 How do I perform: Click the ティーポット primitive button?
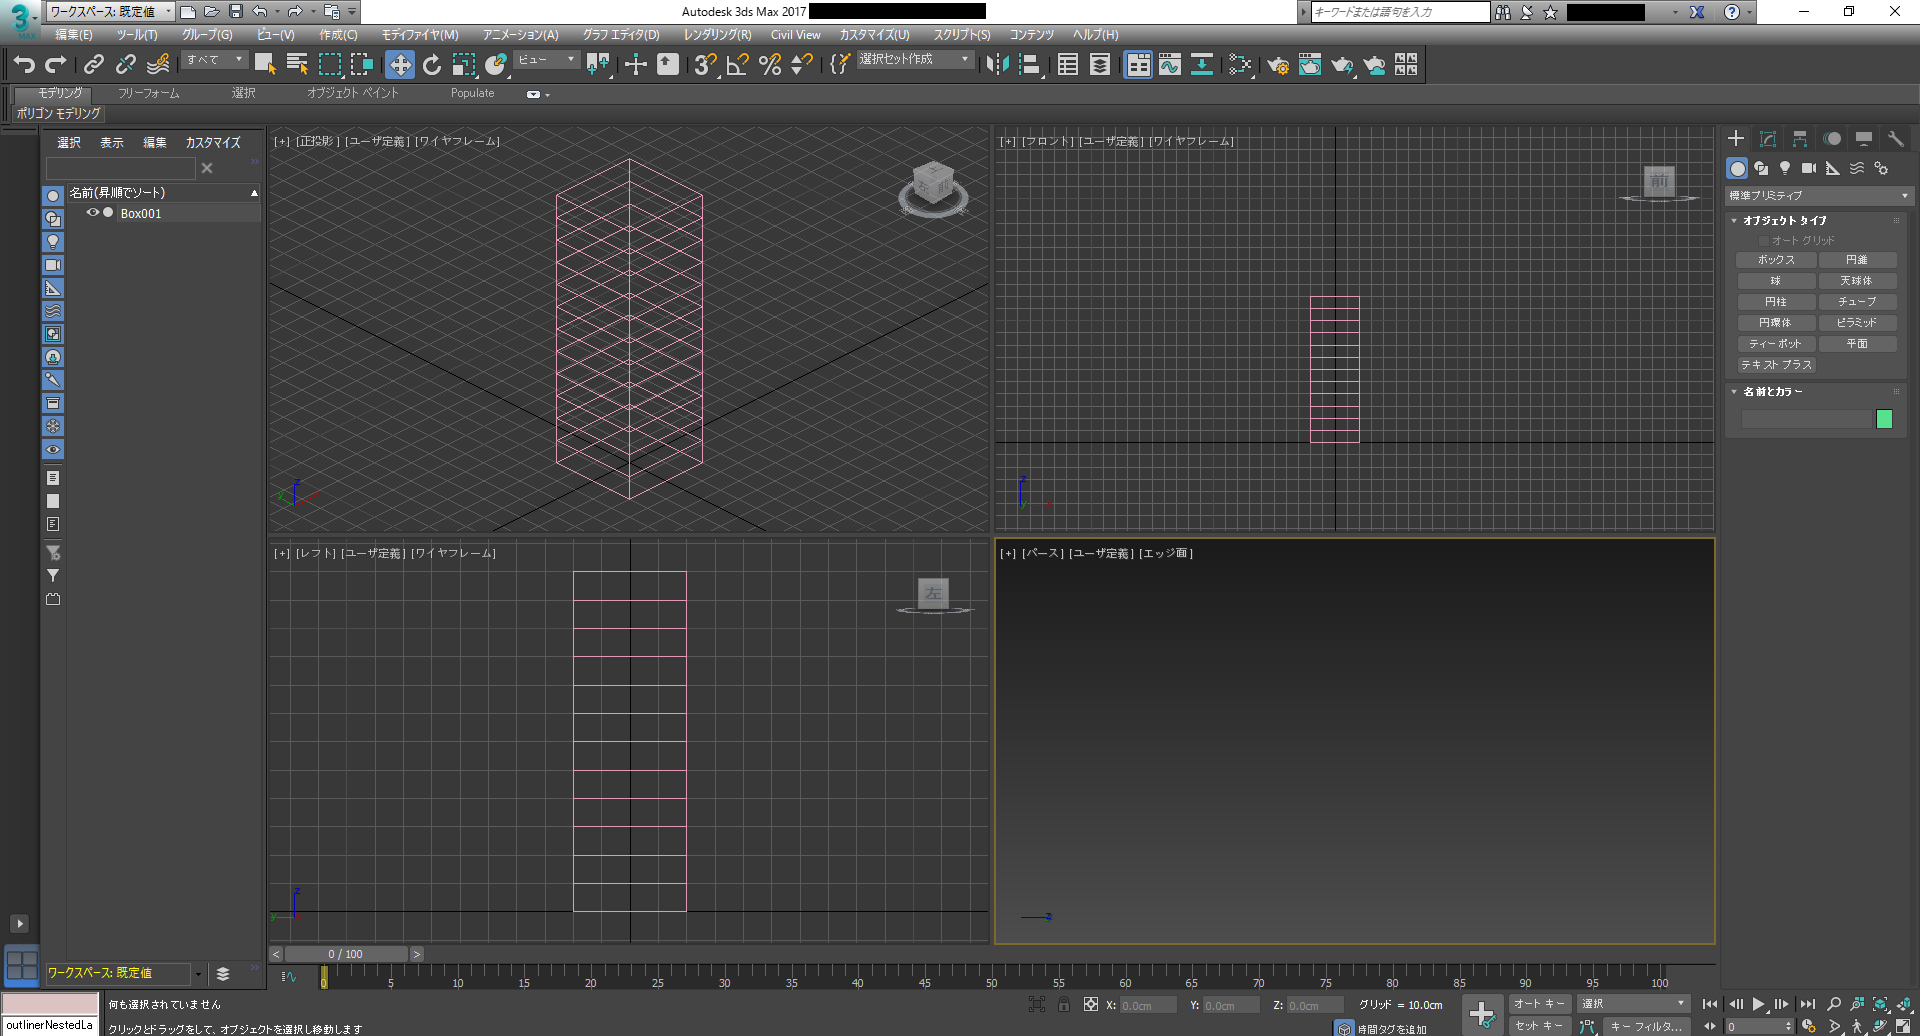1775,344
